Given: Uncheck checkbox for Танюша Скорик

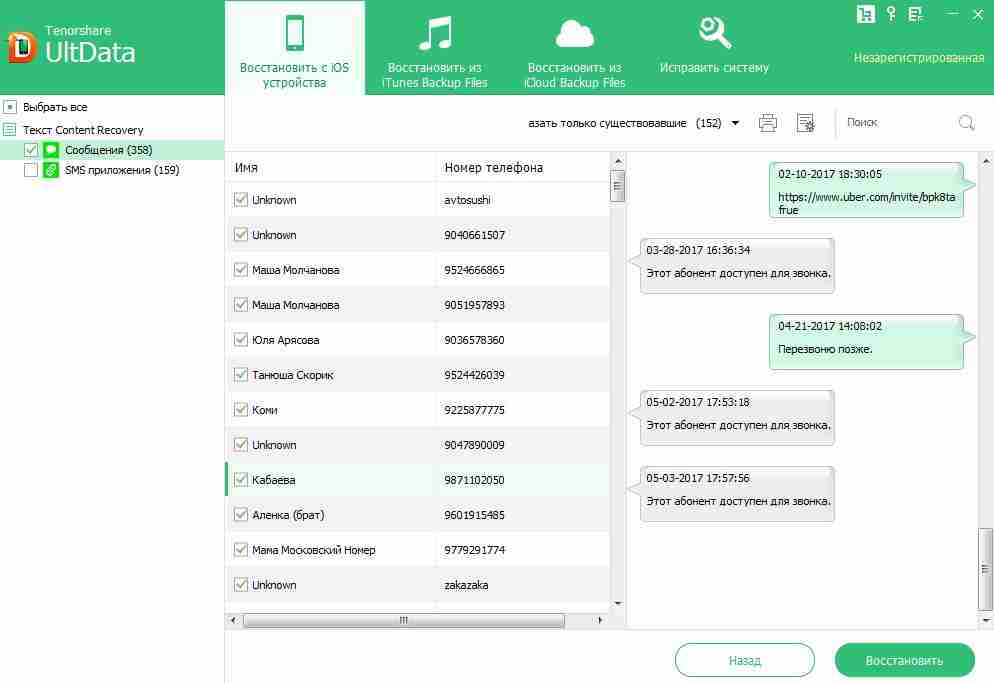Looking at the screenshot, I should (x=241, y=375).
